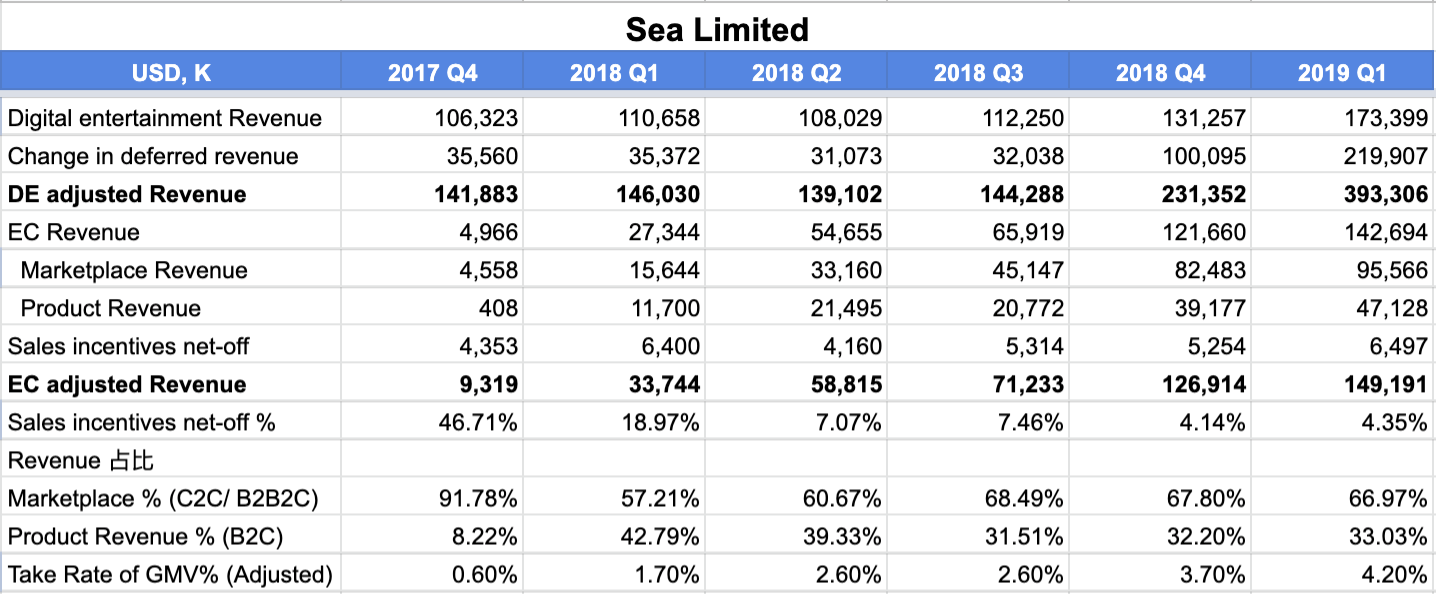Click the Revenue 占比 label cell
Screen dimensions: 1436x594
click(x=171, y=460)
